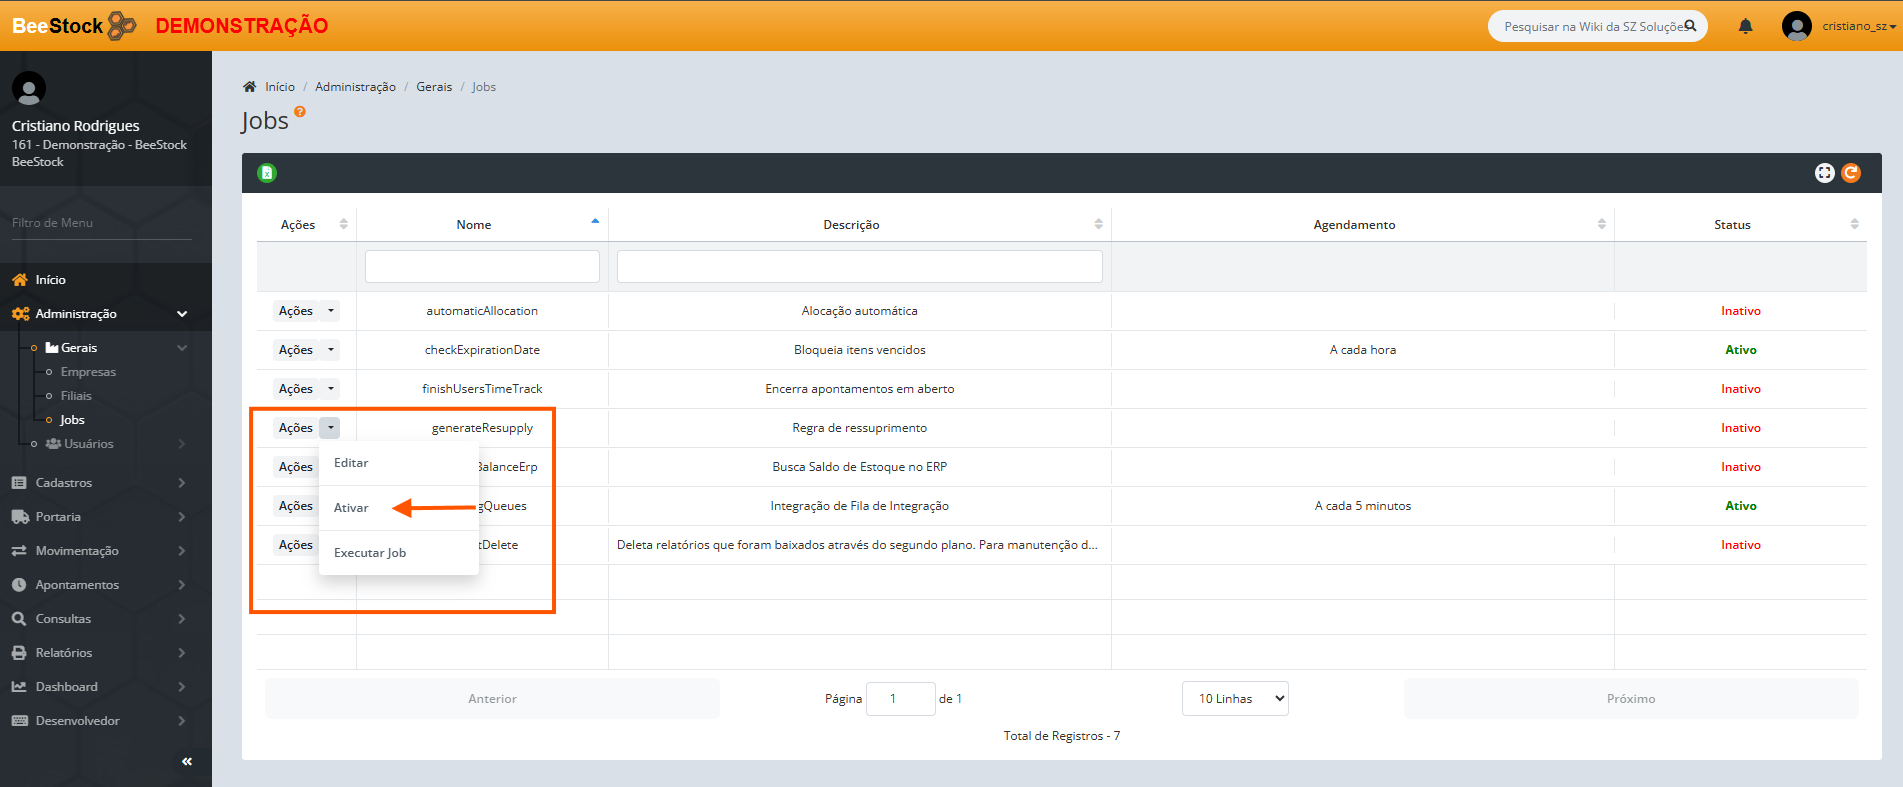The image size is (1903, 787).
Task: Expand the Cadastros sidebar menu
Action: pos(98,483)
